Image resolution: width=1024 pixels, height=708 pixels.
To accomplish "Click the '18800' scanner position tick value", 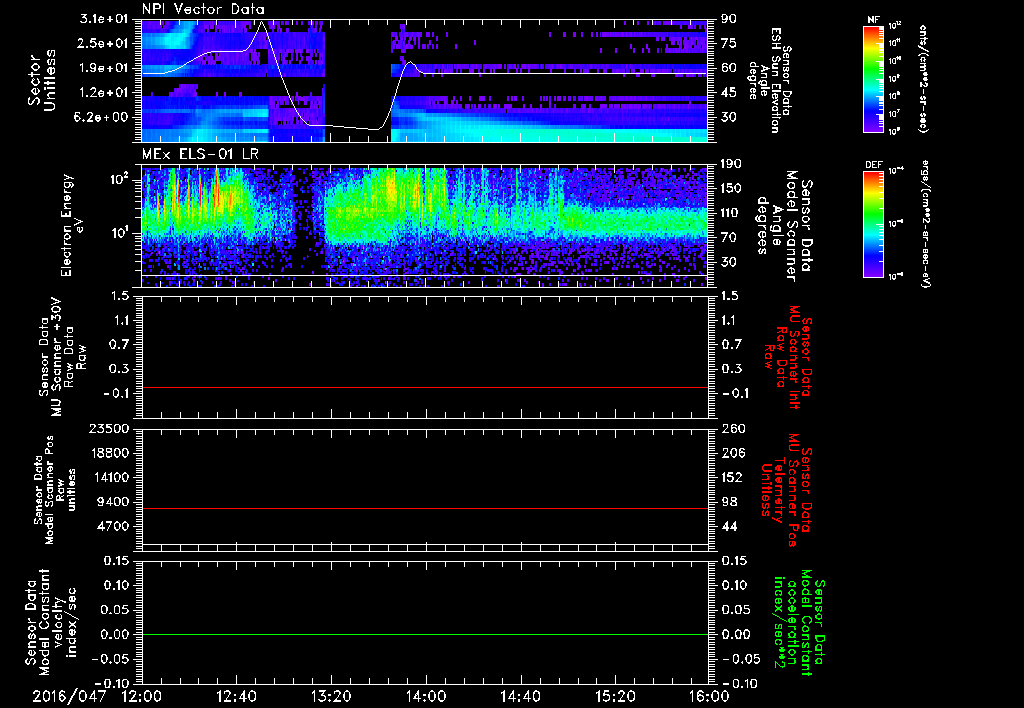I will coord(108,453).
